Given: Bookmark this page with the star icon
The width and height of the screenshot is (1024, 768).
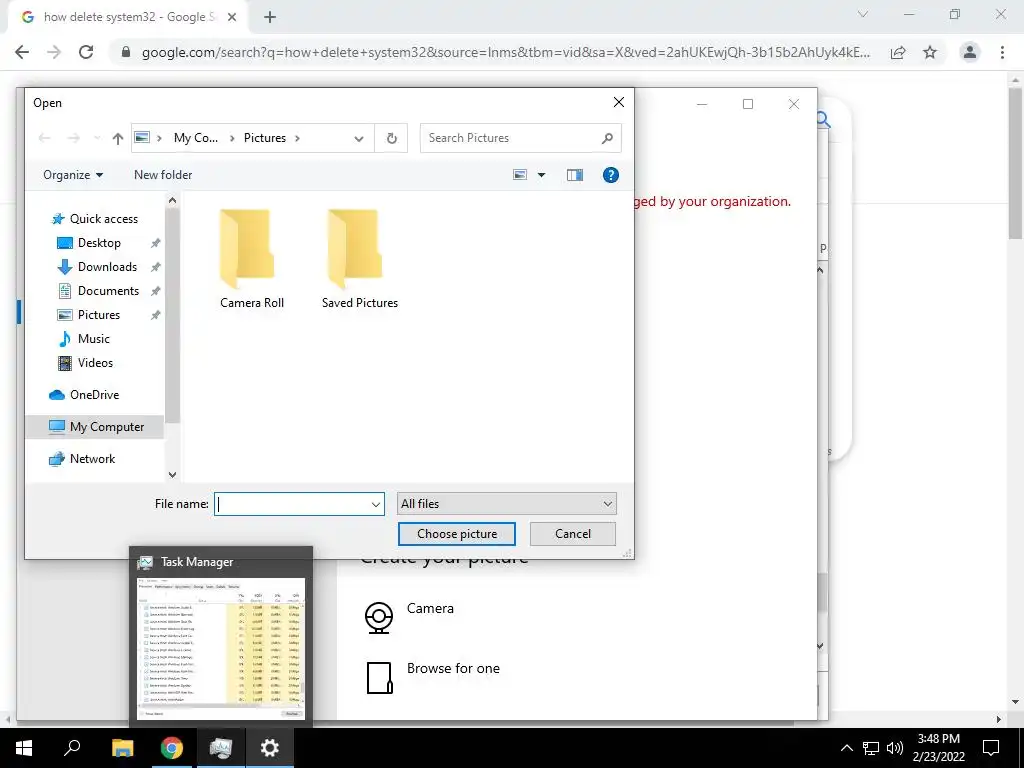Looking at the screenshot, I should click(x=930, y=52).
